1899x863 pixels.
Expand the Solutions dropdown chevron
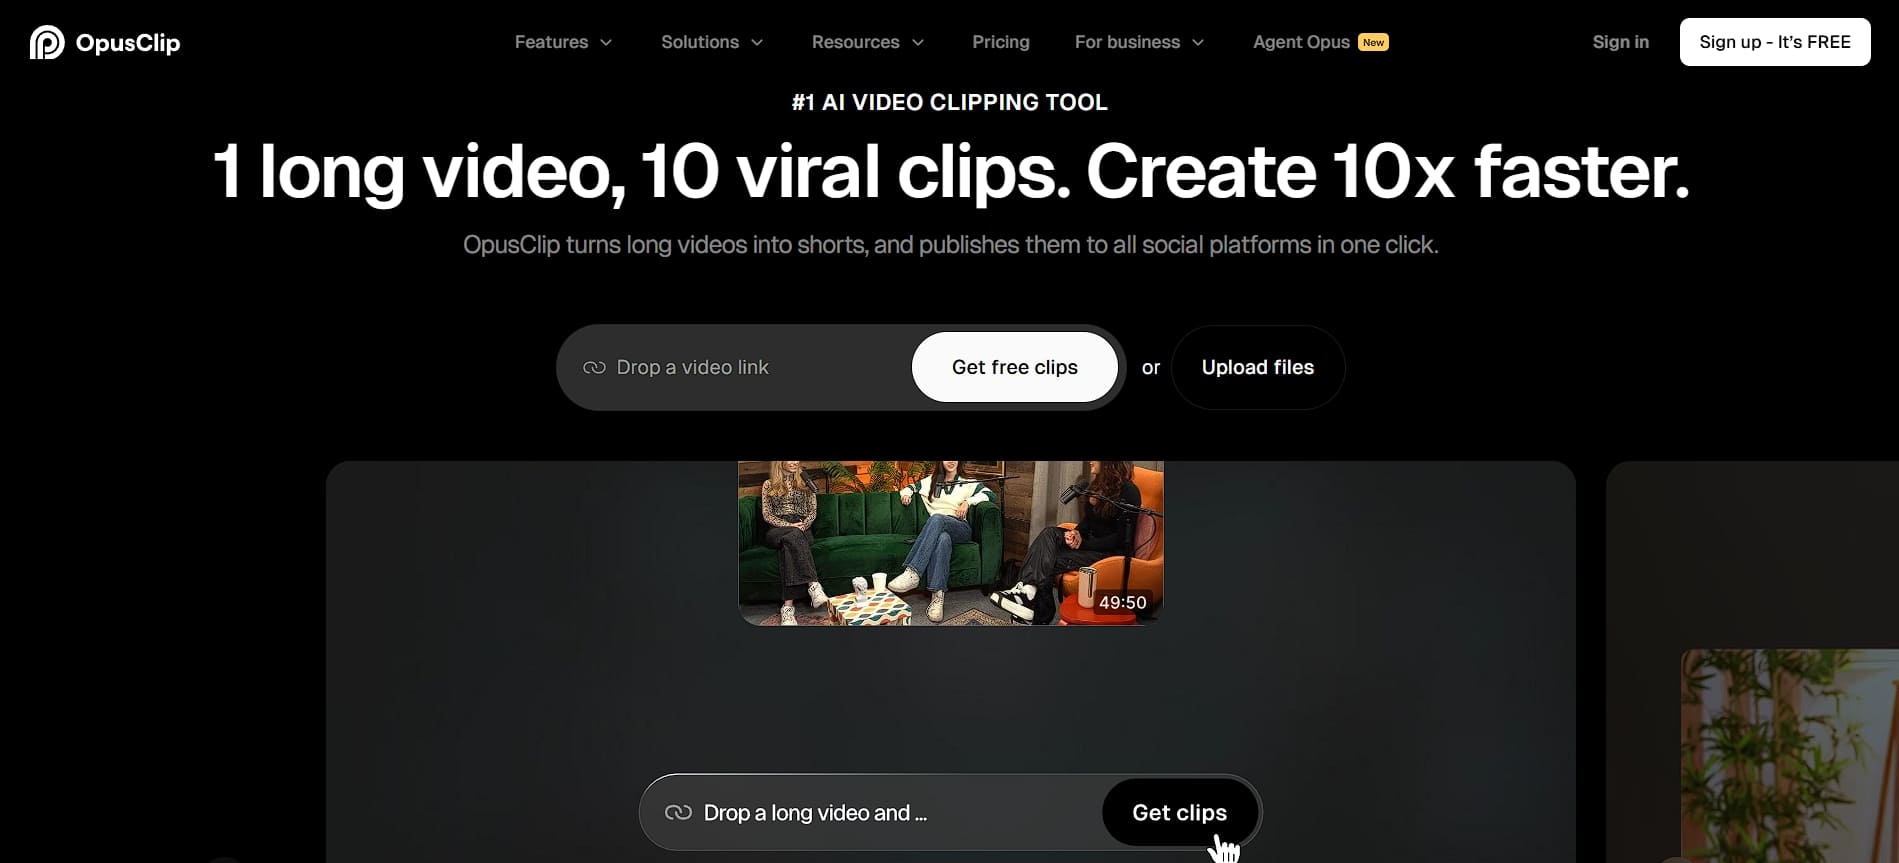coord(757,42)
